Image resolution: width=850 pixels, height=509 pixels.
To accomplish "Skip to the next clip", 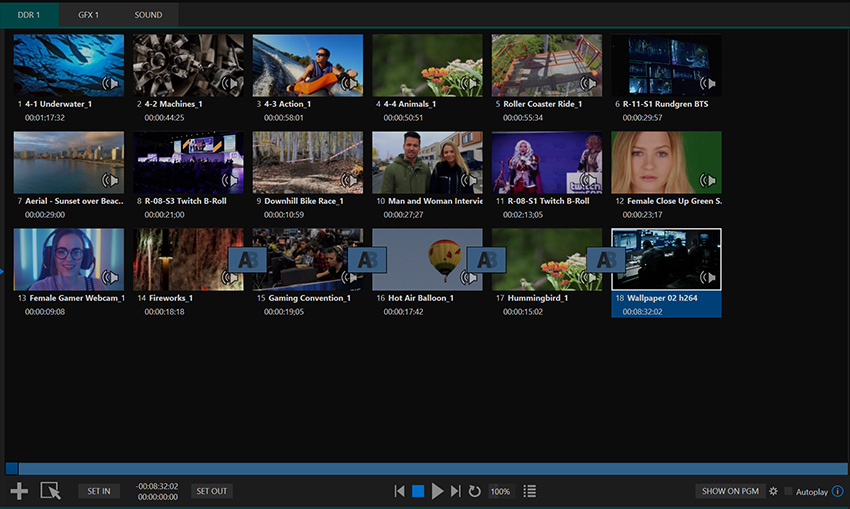I will 456,491.
